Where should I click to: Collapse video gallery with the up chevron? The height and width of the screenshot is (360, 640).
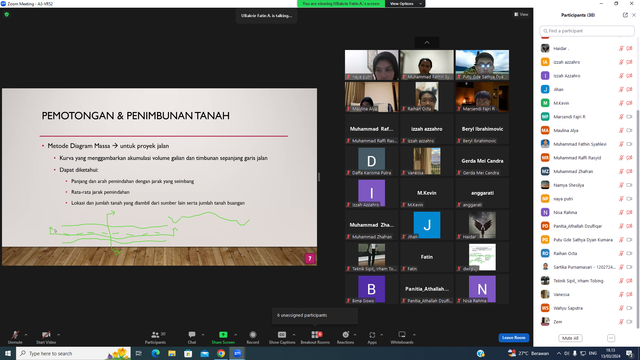427,42
